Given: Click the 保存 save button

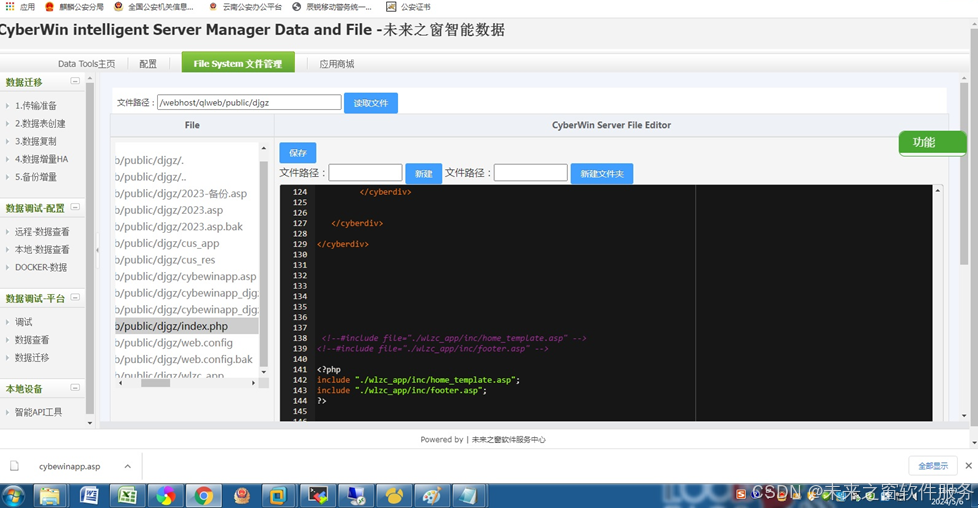Looking at the screenshot, I should click(298, 153).
